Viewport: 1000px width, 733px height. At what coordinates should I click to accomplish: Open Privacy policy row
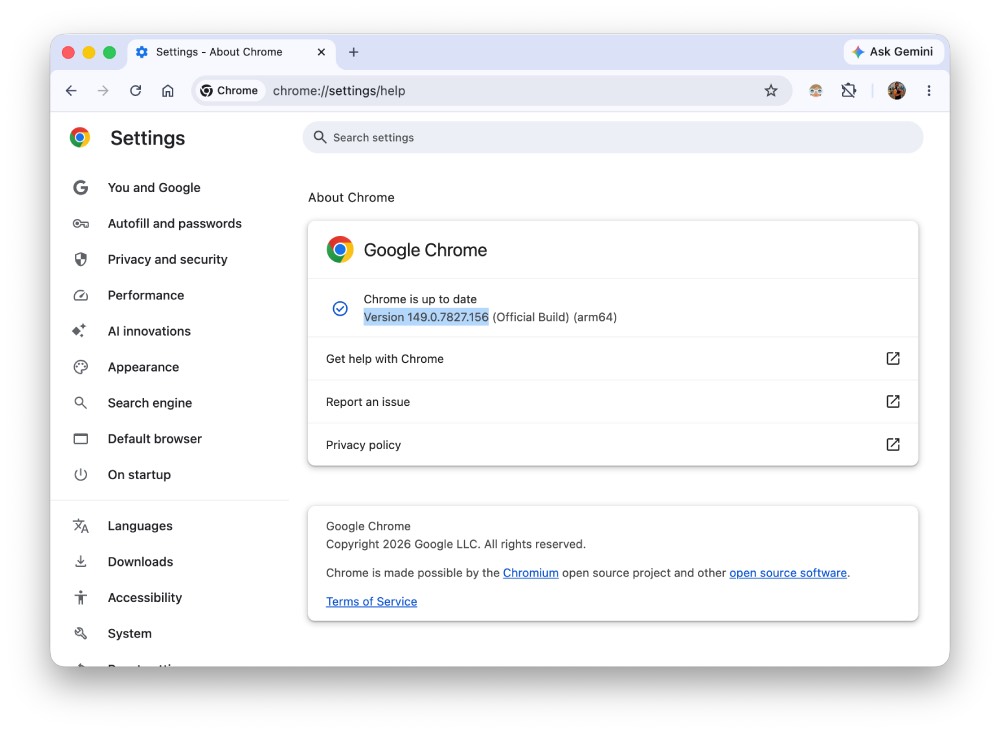coord(613,445)
